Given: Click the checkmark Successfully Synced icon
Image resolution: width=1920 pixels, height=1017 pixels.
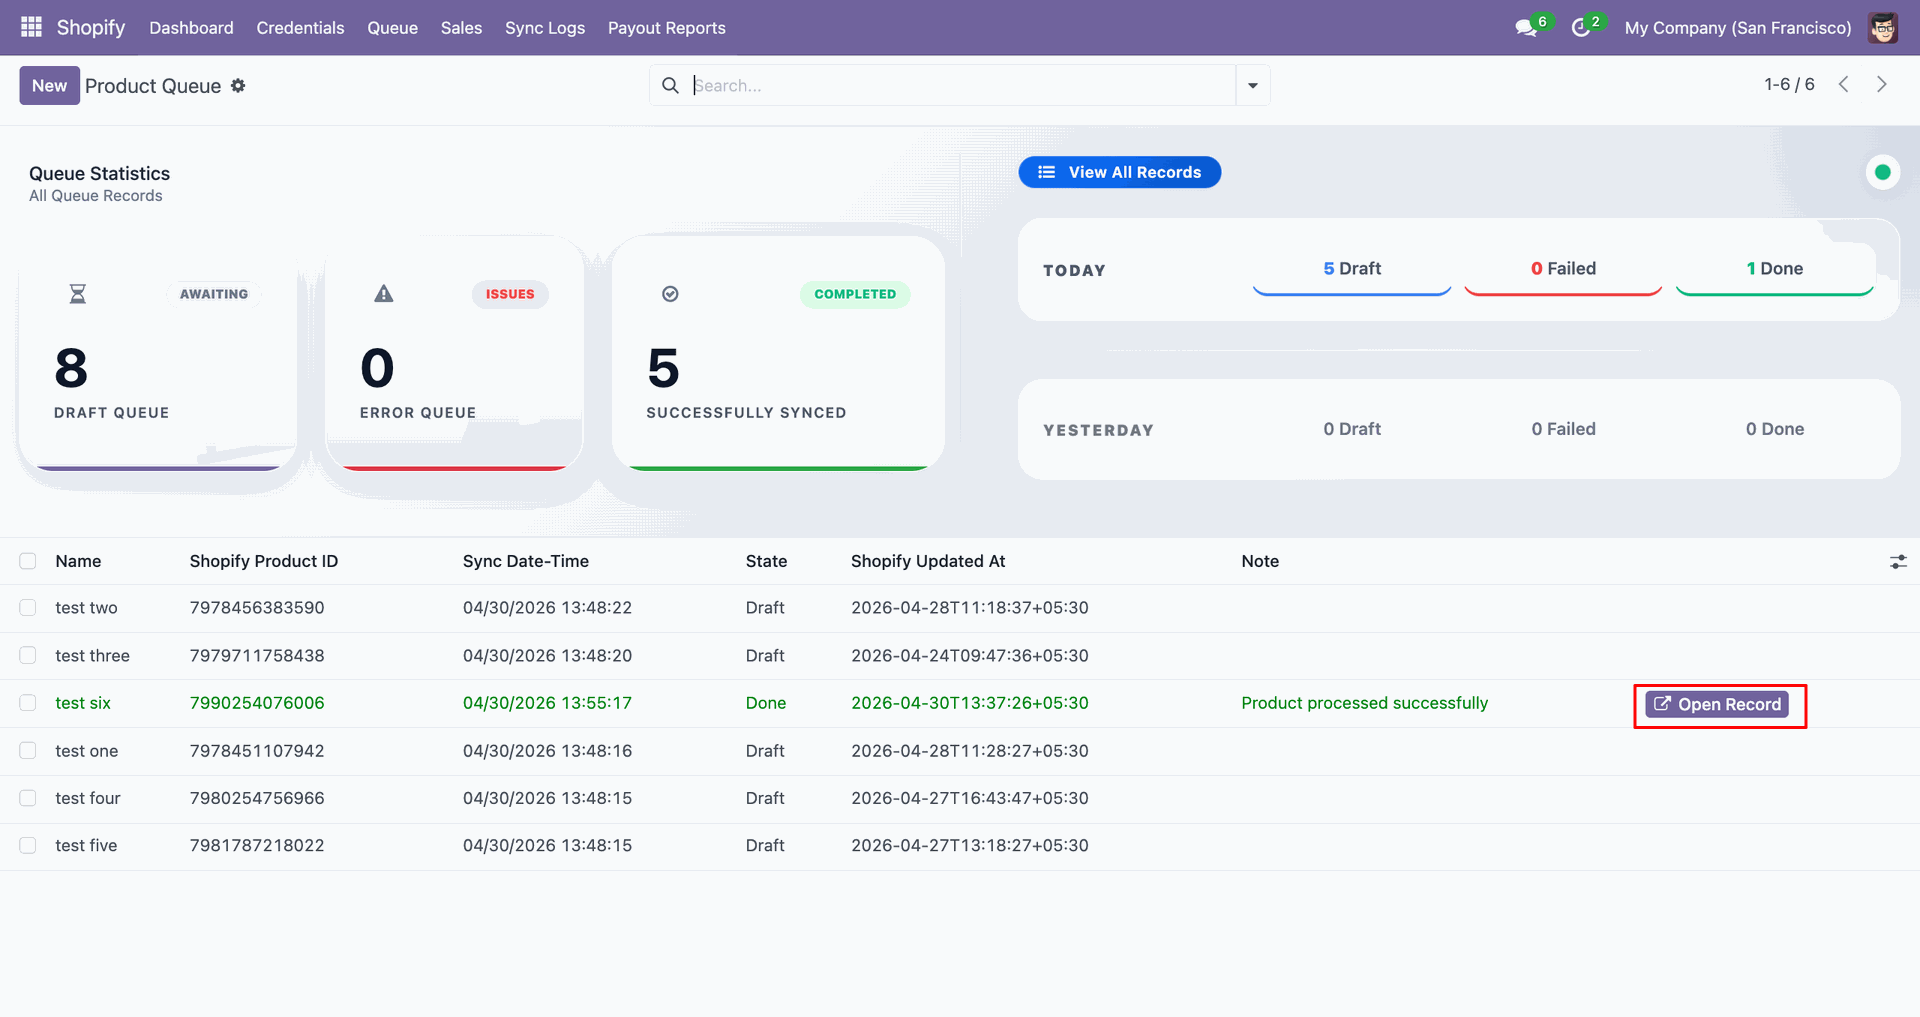Looking at the screenshot, I should tap(670, 294).
